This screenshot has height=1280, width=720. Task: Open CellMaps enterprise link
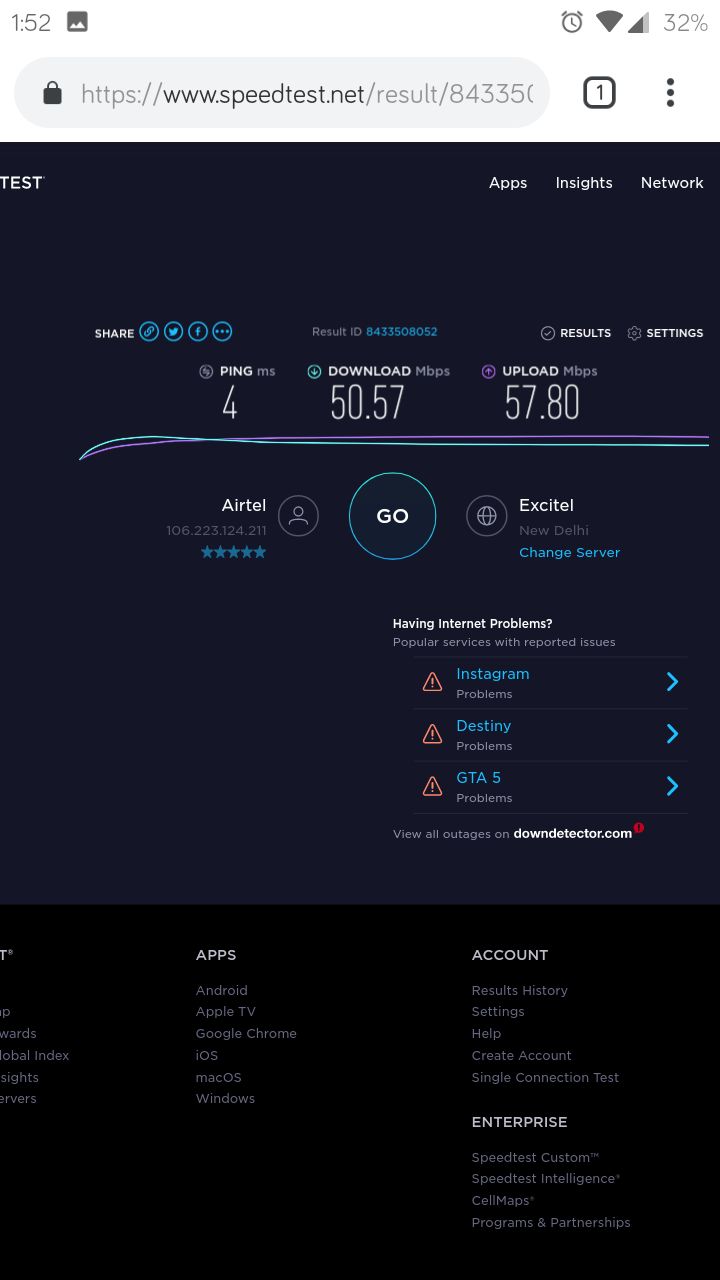(503, 1200)
